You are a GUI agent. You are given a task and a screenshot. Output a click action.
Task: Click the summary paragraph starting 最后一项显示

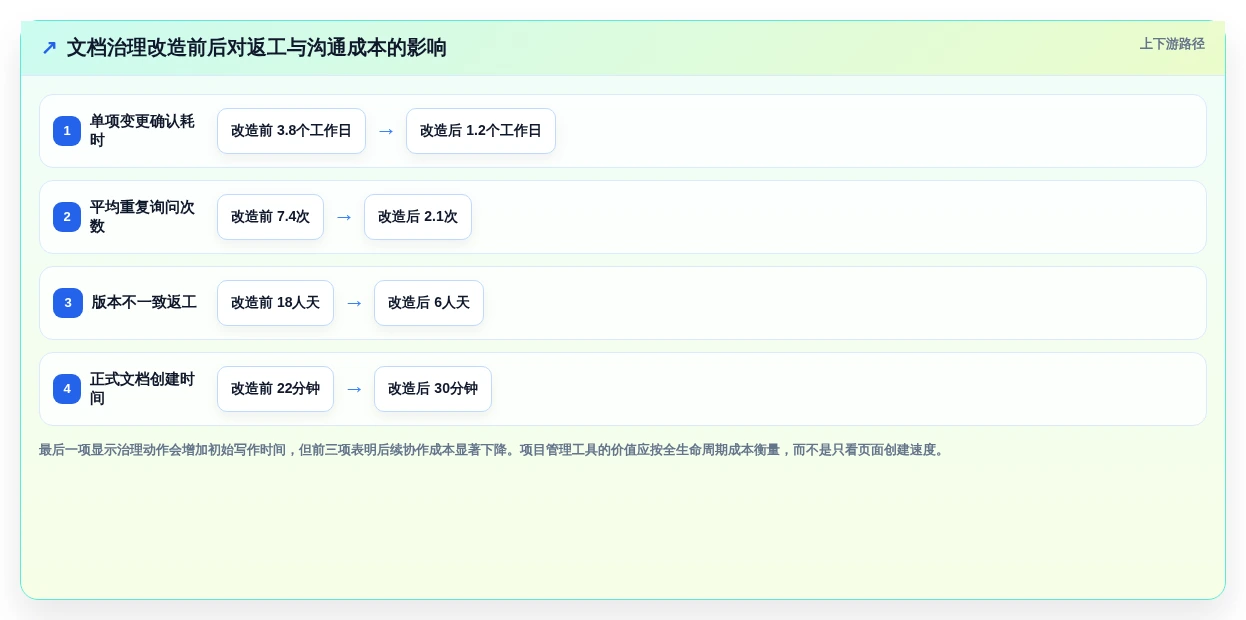pyautogui.click(x=494, y=450)
